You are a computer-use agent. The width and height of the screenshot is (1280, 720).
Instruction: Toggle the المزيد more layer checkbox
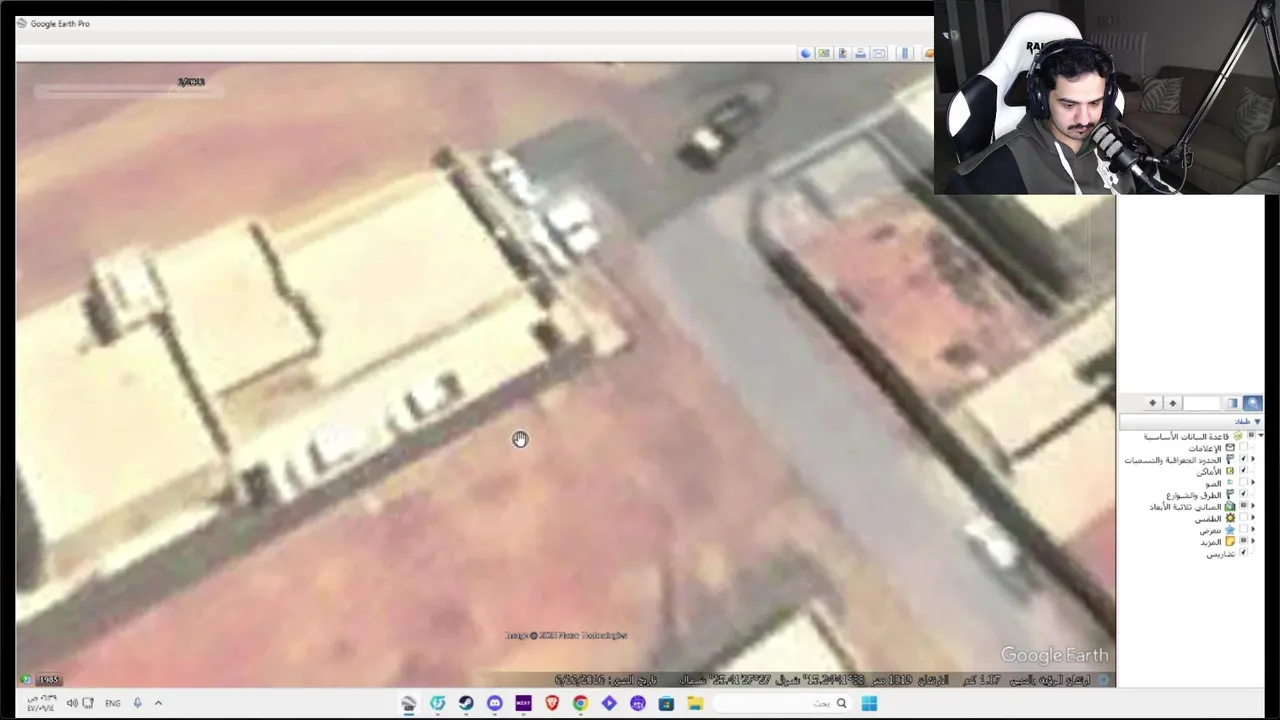click(x=1244, y=541)
